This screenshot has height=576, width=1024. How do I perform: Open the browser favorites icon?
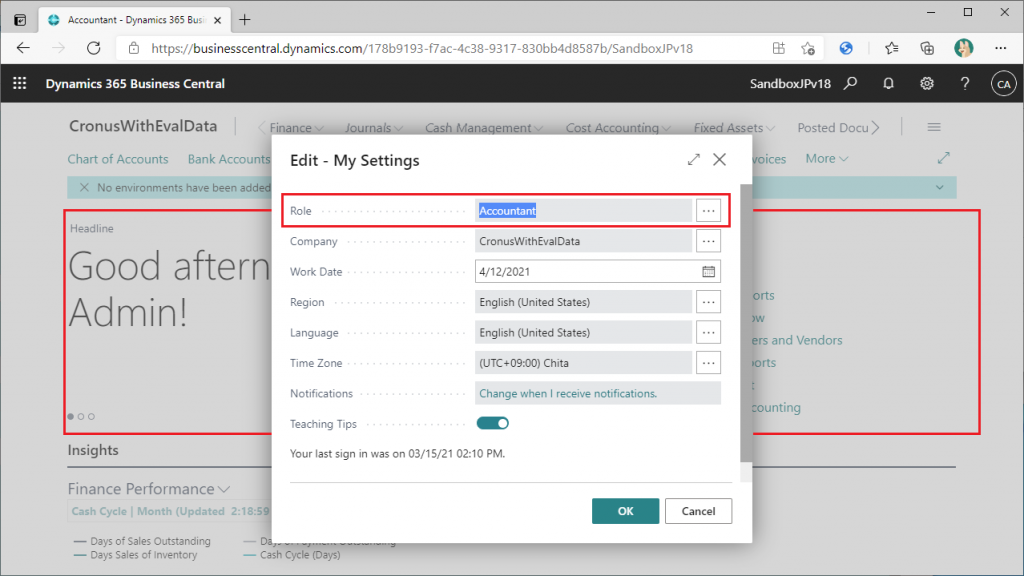[x=891, y=48]
